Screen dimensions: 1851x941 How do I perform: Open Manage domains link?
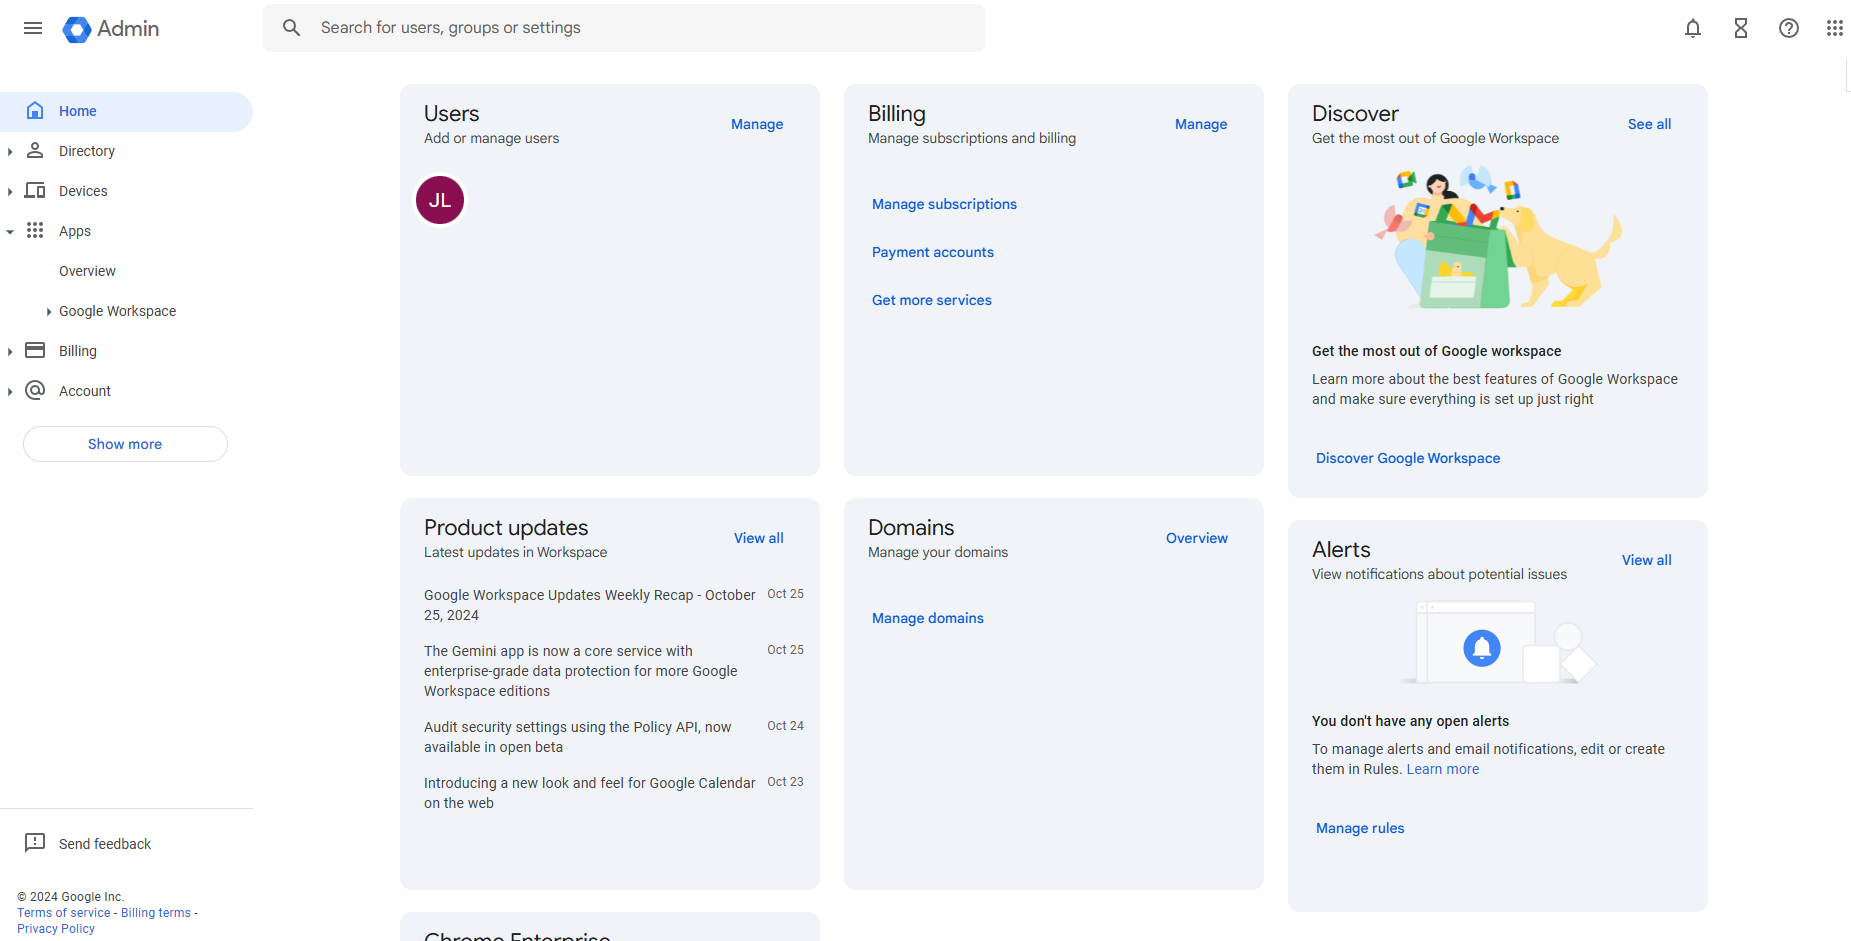pyautogui.click(x=928, y=618)
